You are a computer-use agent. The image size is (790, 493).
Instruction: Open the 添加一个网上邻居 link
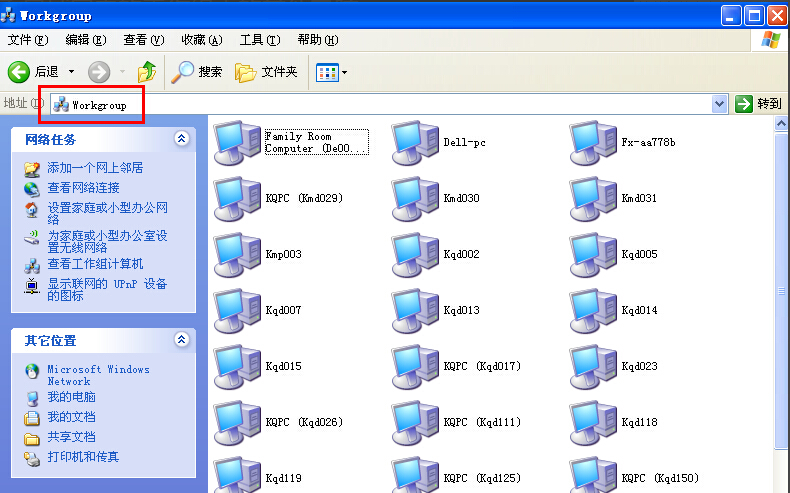95,168
